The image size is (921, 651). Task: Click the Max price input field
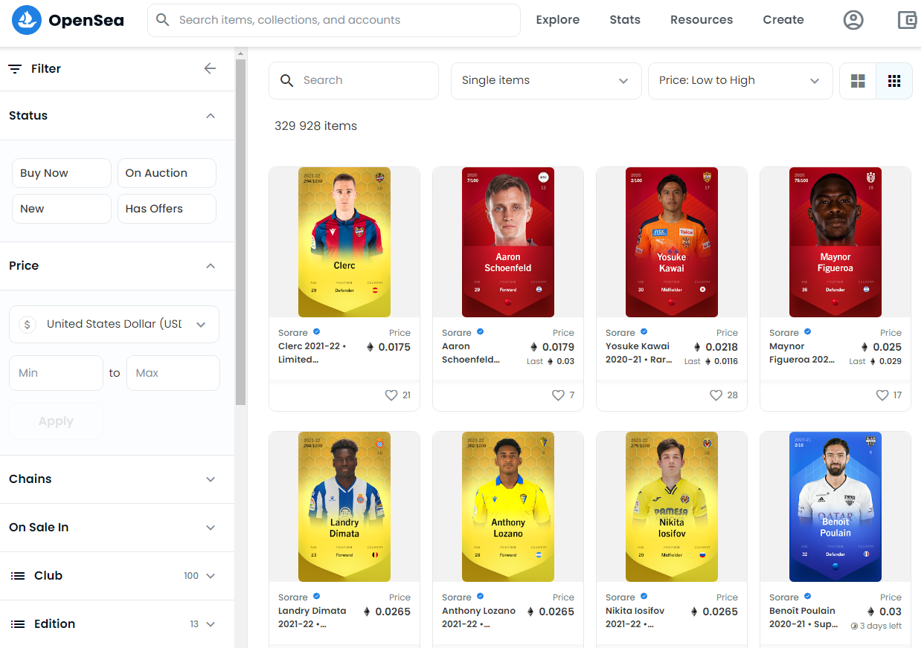[x=173, y=373]
